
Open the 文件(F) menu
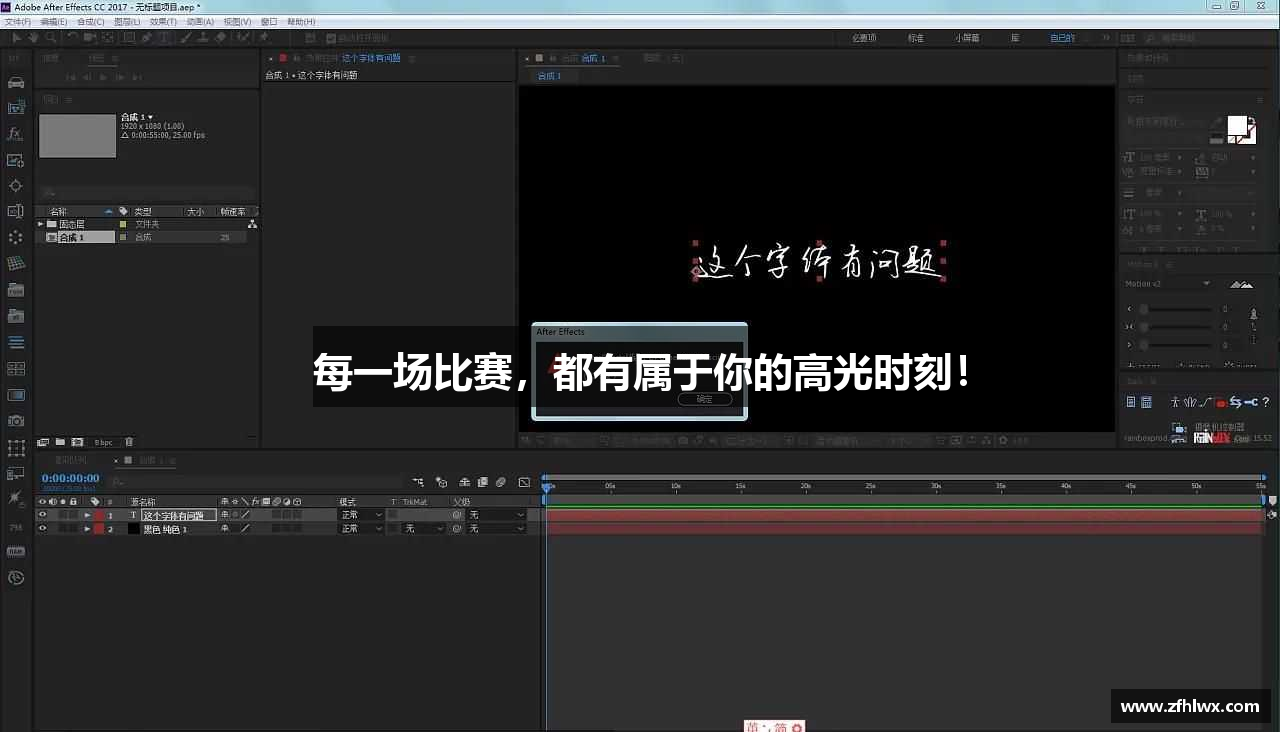tap(18, 21)
